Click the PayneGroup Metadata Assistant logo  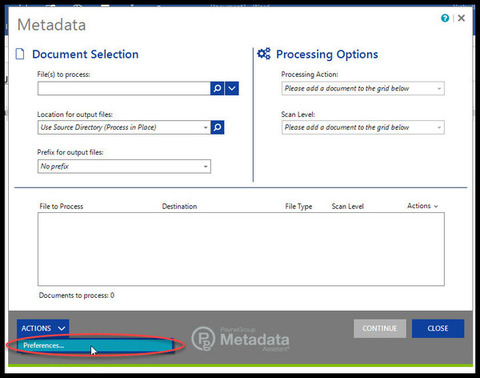pyautogui.click(x=241, y=338)
